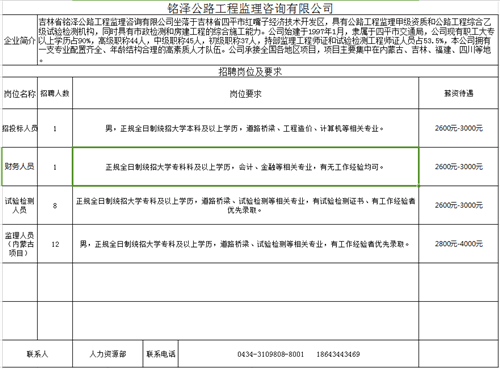Click the 企业简介 label cell
The width and height of the screenshot is (500, 369).
click(20, 40)
